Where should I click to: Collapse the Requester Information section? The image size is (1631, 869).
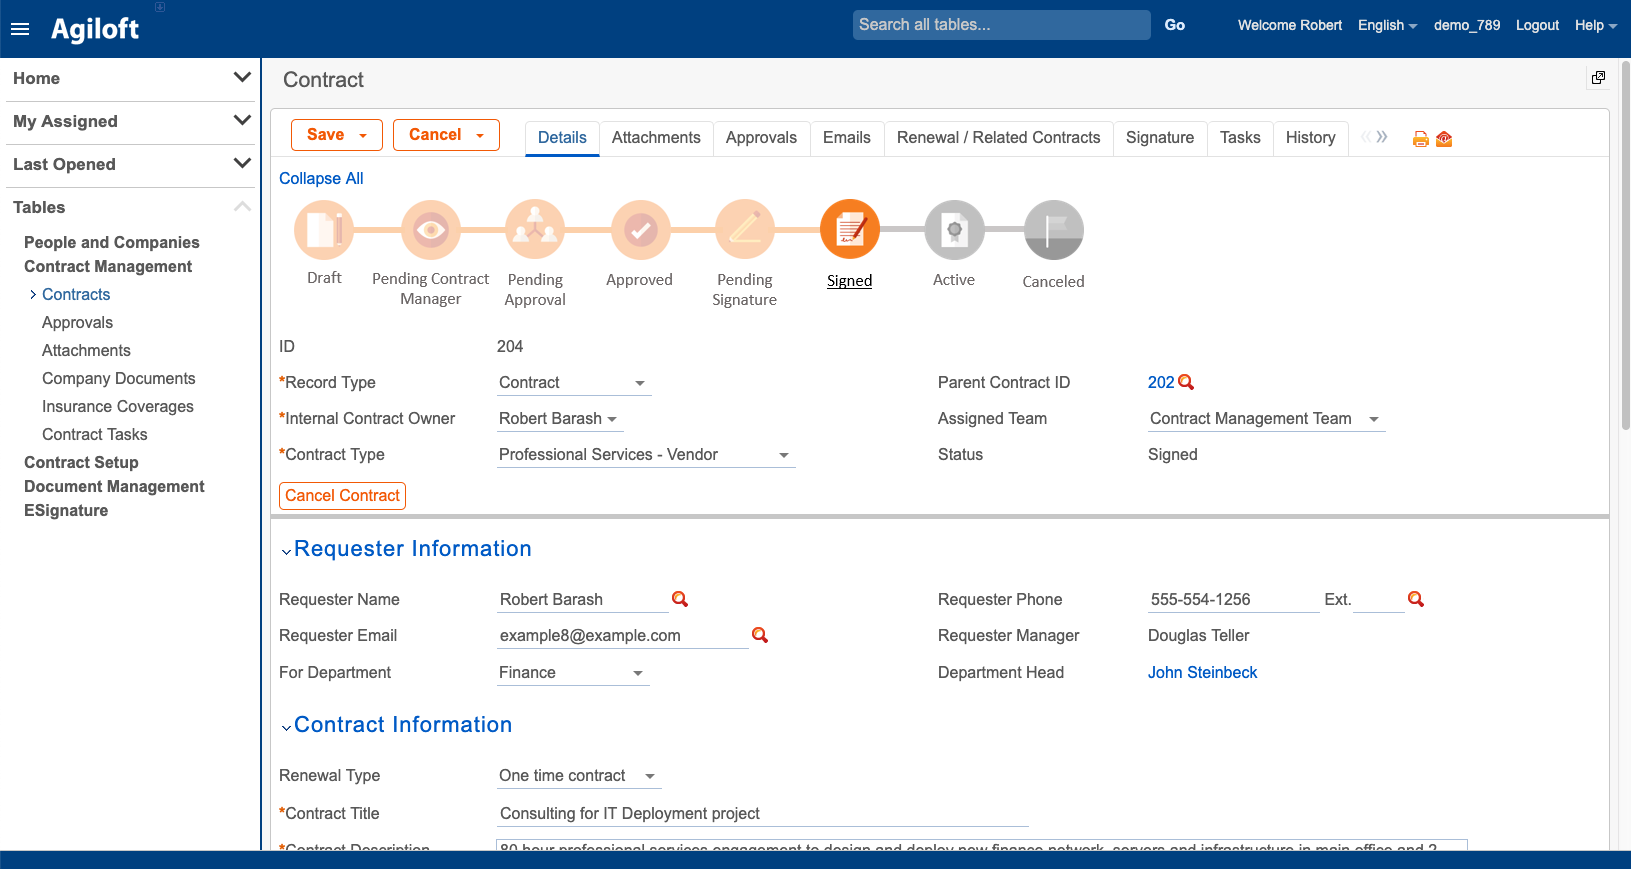click(287, 551)
